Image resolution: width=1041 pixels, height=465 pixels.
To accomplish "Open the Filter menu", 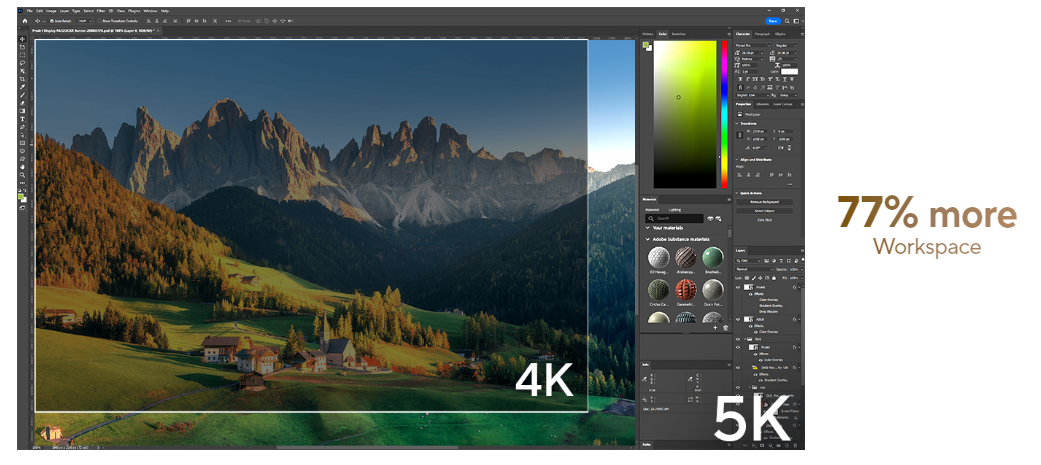I will 101,11.
